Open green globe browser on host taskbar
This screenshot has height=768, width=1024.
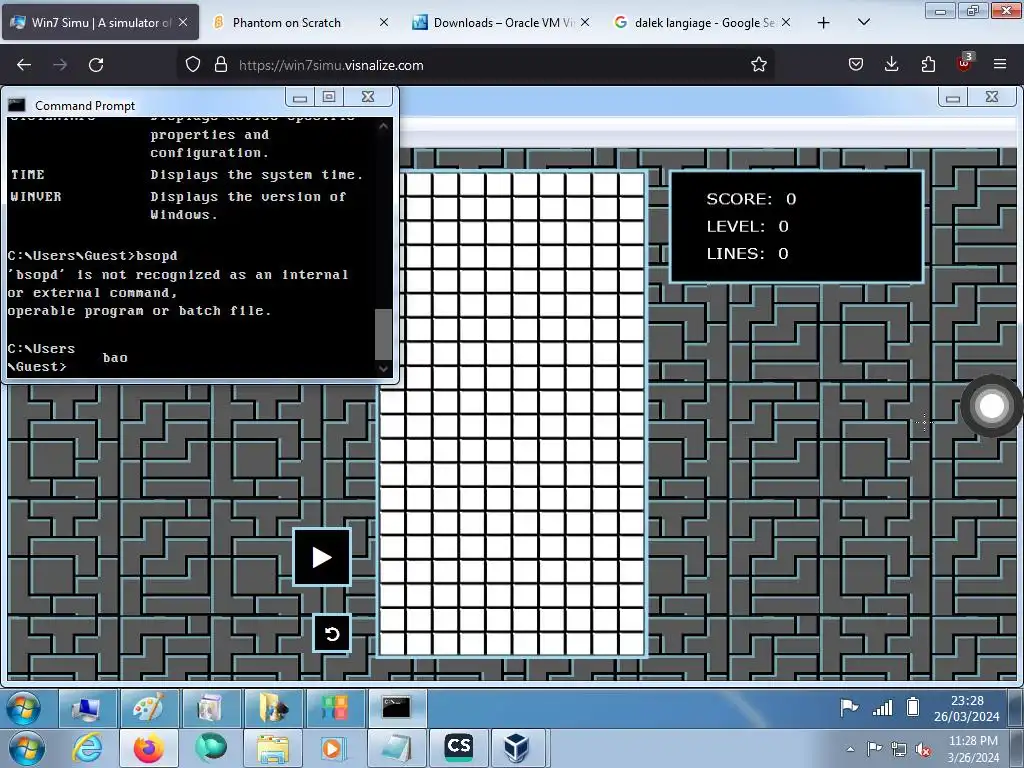point(210,748)
